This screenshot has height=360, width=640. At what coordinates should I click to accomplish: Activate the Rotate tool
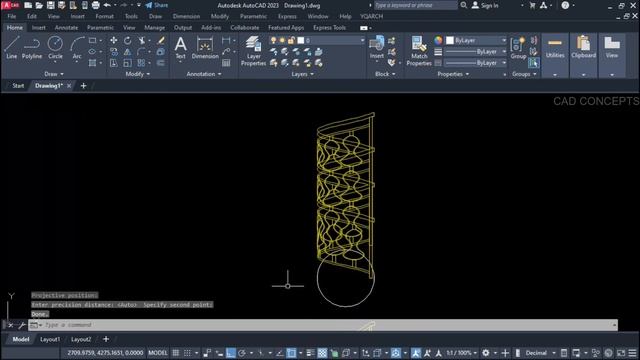[x=128, y=40]
